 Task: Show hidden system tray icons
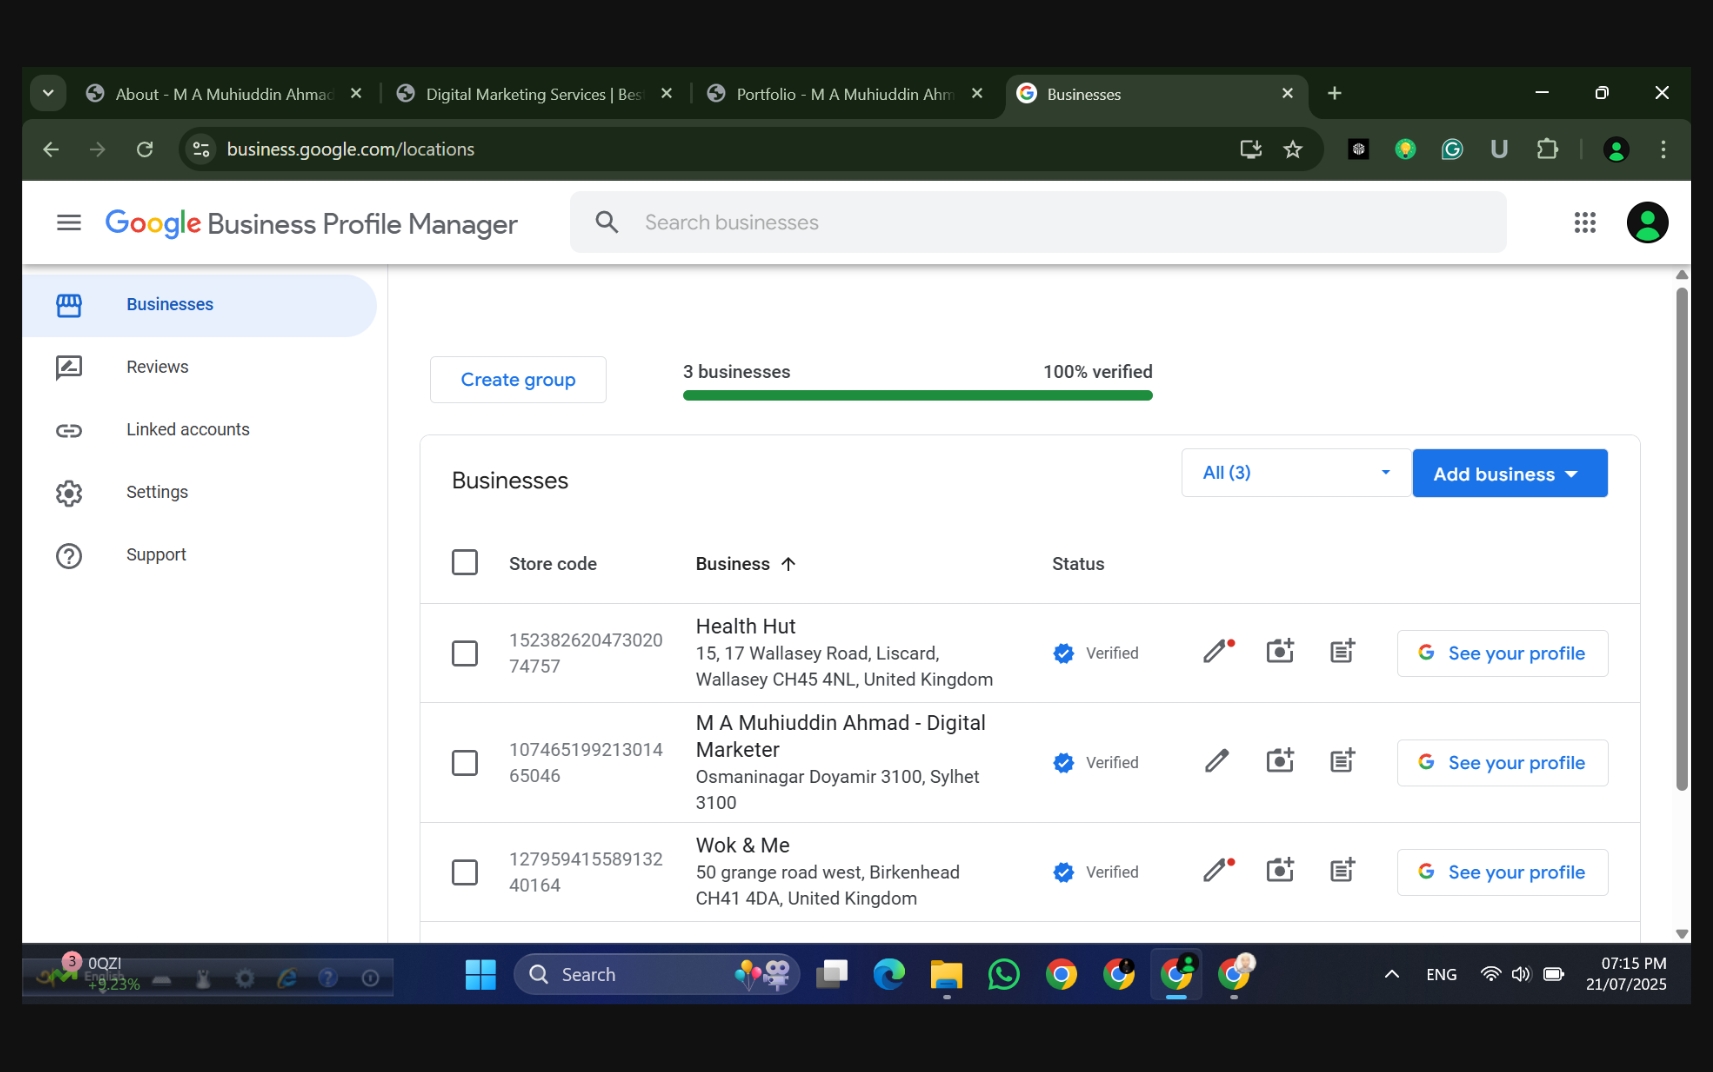point(1391,974)
